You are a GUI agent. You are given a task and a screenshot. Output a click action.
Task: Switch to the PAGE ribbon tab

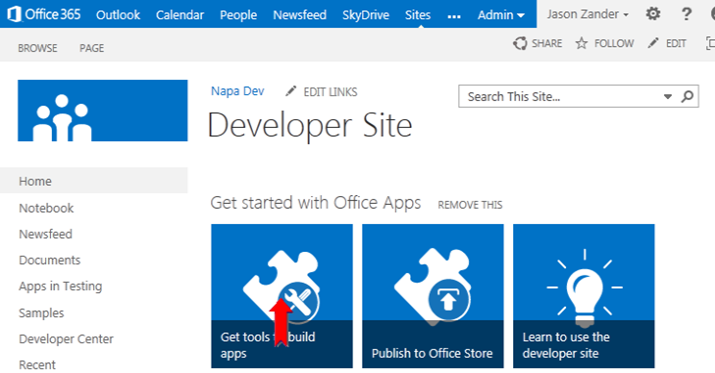click(x=92, y=48)
